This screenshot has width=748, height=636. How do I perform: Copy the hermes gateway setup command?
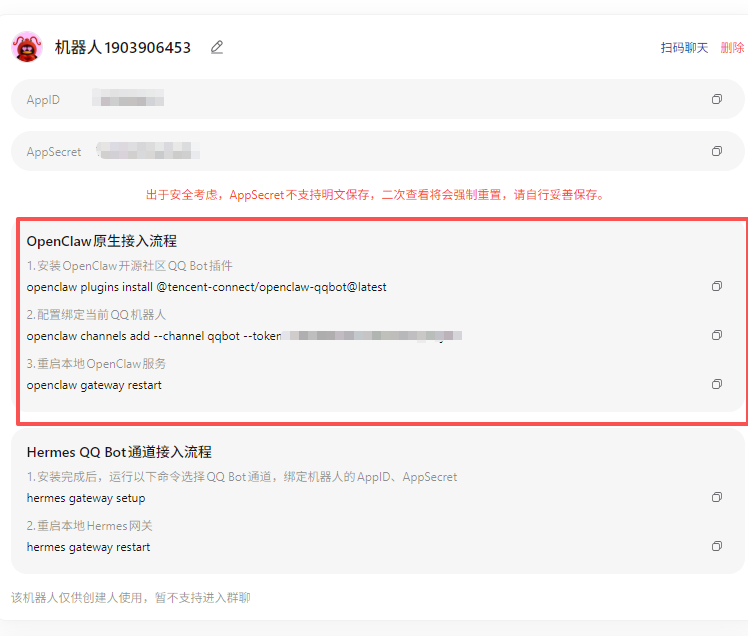point(717,497)
